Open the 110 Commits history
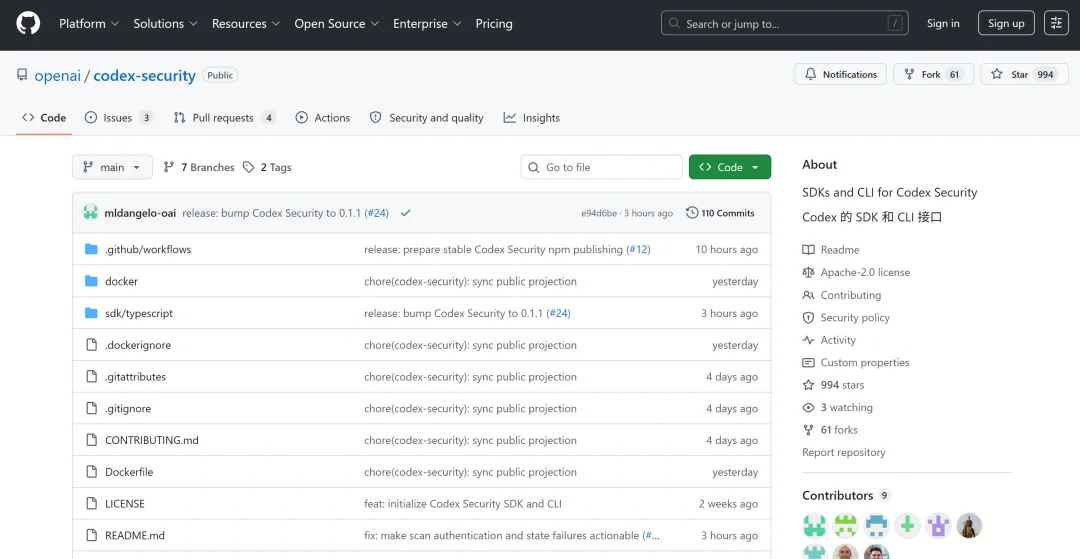The height and width of the screenshot is (559, 1080). (x=720, y=213)
